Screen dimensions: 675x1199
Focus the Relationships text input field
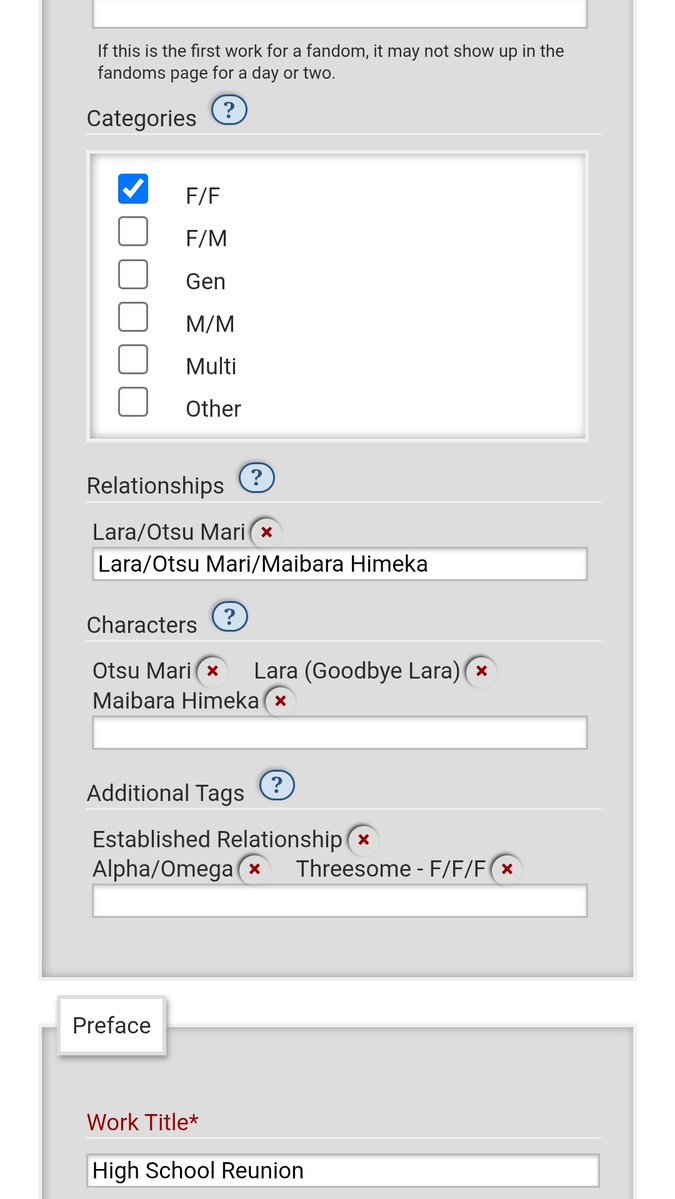click(339, 564)
